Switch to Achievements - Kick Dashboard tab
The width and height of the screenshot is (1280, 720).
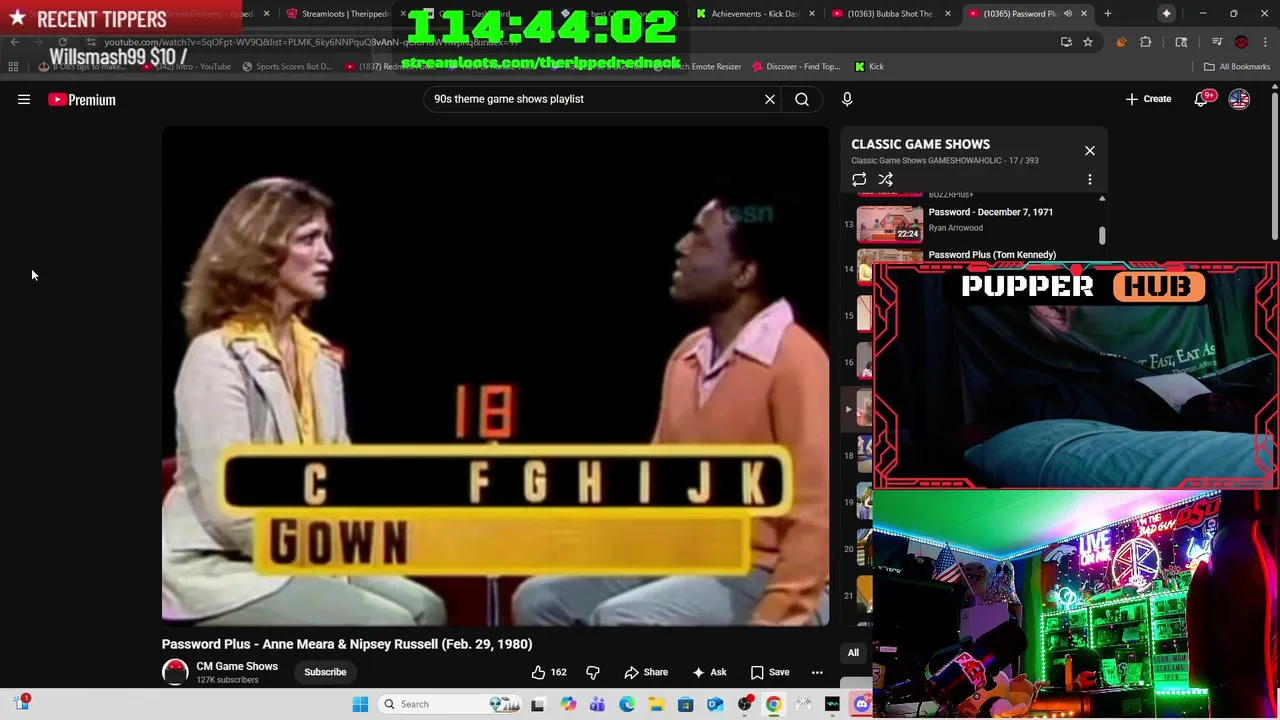[x=755, y=14]
